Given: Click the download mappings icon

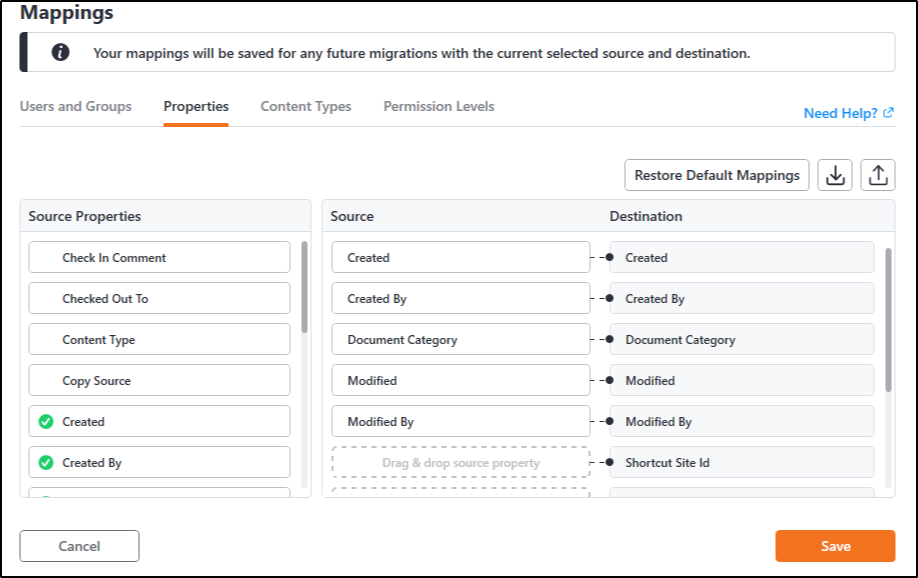Looking at the screenshot, I should [835, 175].
